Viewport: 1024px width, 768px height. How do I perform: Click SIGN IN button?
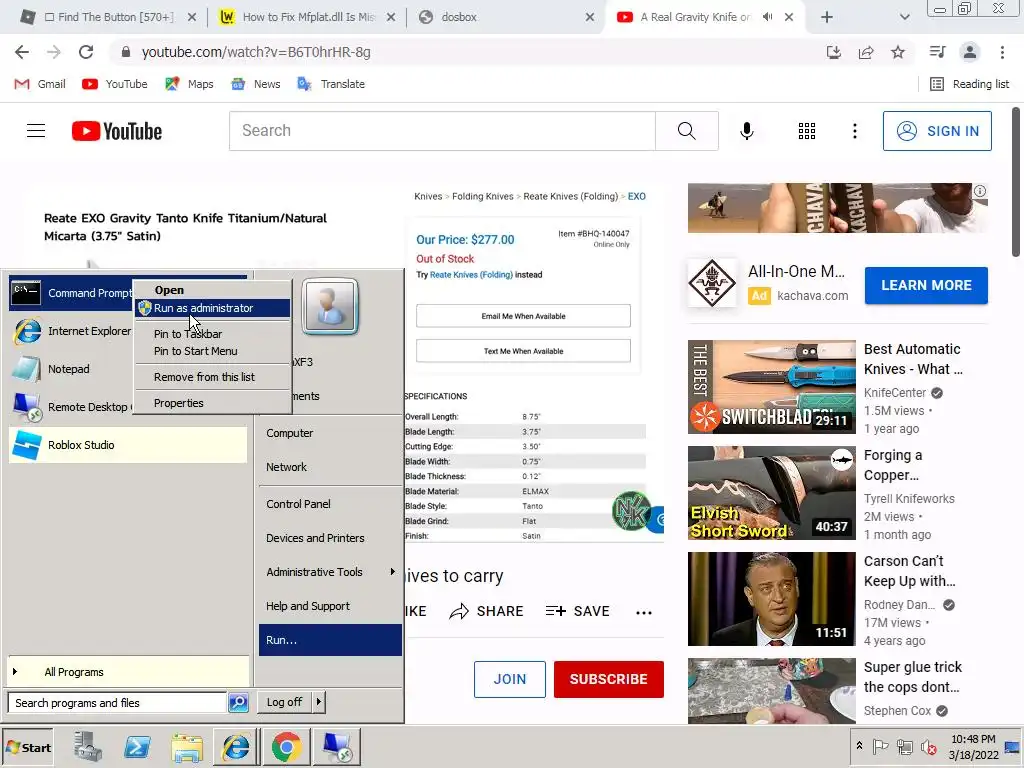click(x=937, y=131)
